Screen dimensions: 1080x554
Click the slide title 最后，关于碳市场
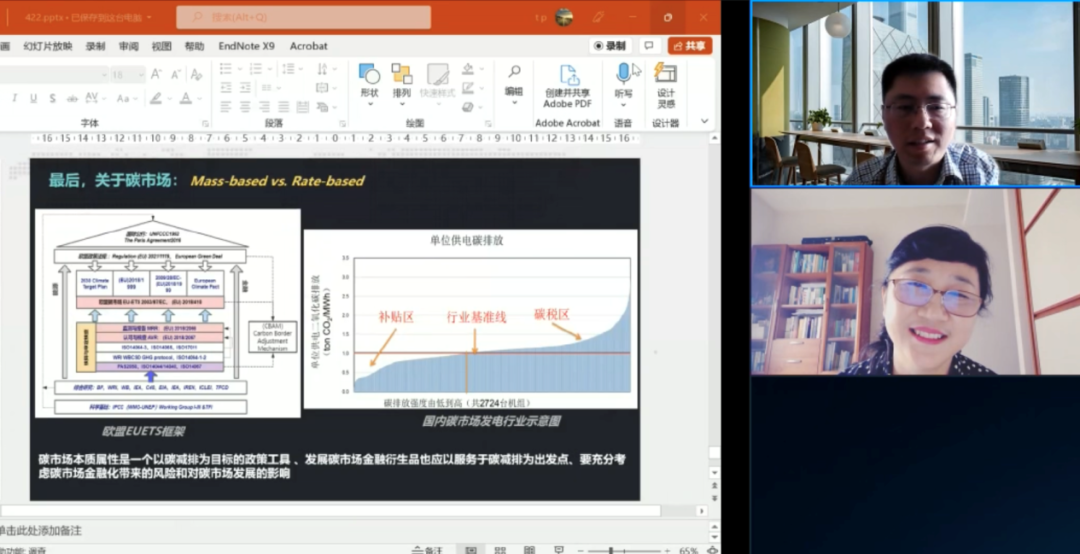point(114,181)
